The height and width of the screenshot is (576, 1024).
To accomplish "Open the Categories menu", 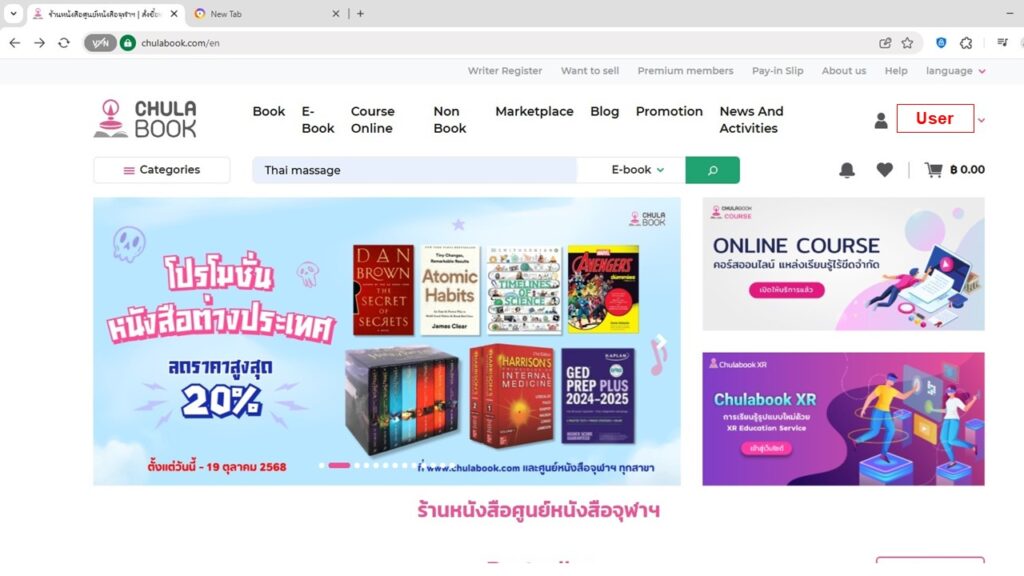I will click(161, 170).
